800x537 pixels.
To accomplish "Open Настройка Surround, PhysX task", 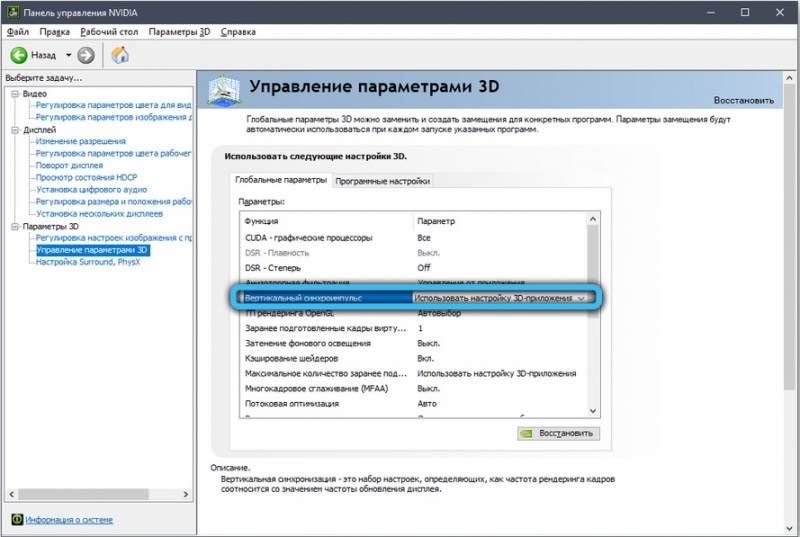I will click(x=88, y=262).
